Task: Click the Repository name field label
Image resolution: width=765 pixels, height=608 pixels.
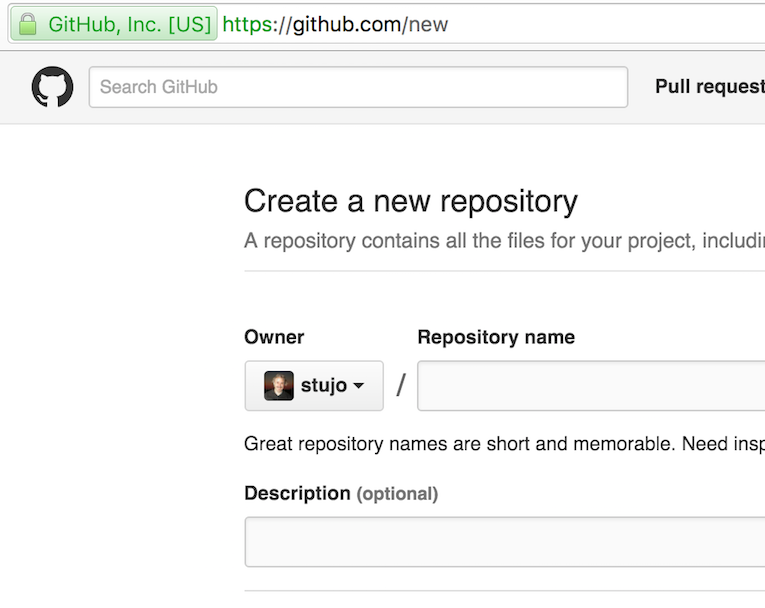Action: tap(496, 337)
